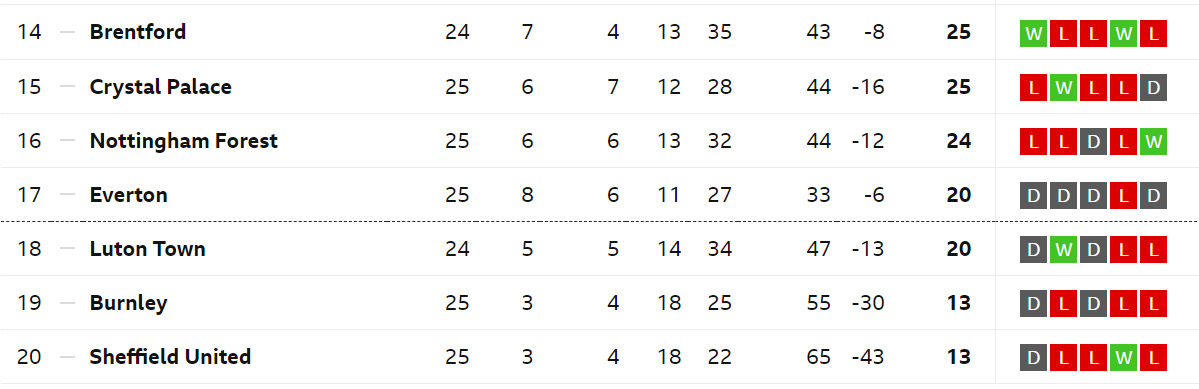1199x389 pixels.
Task: Click position number 18 for Luton Town
Action: [29, 249]
